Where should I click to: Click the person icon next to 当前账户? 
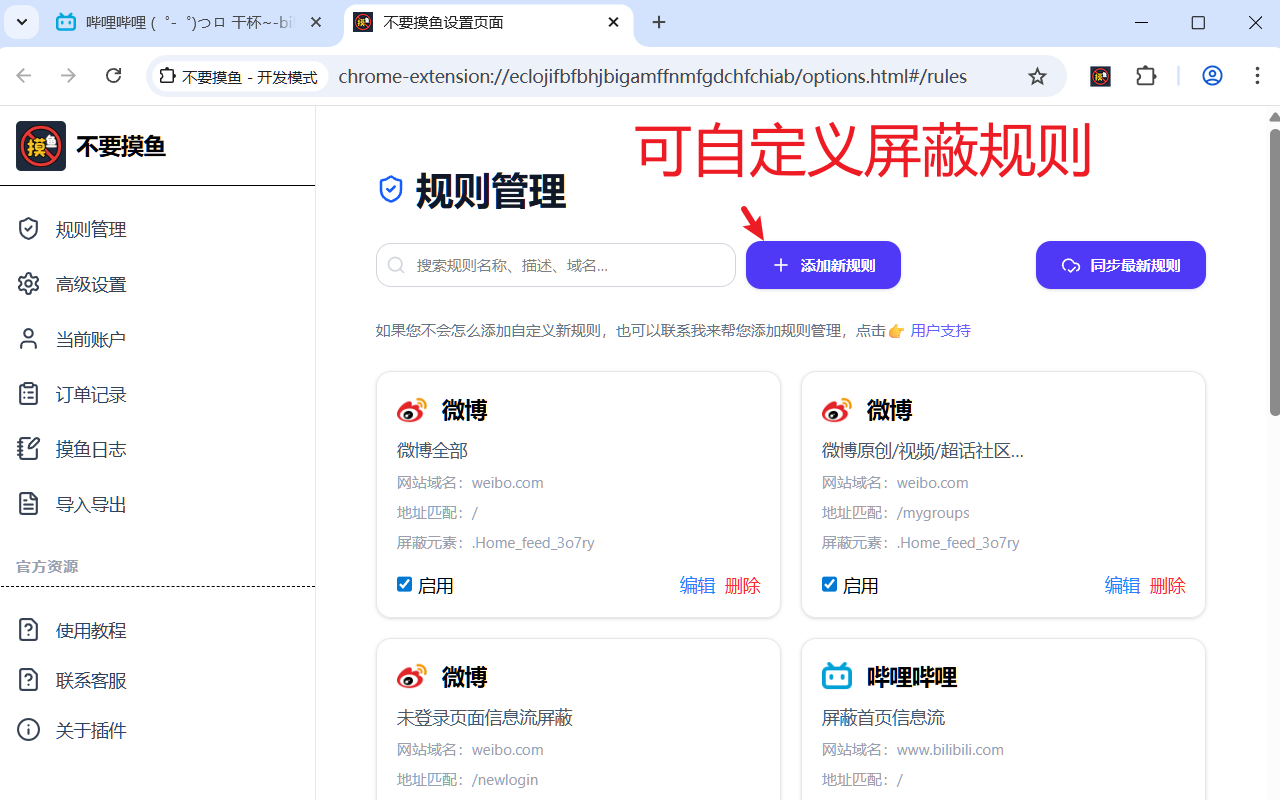click(x=29, y=339)
